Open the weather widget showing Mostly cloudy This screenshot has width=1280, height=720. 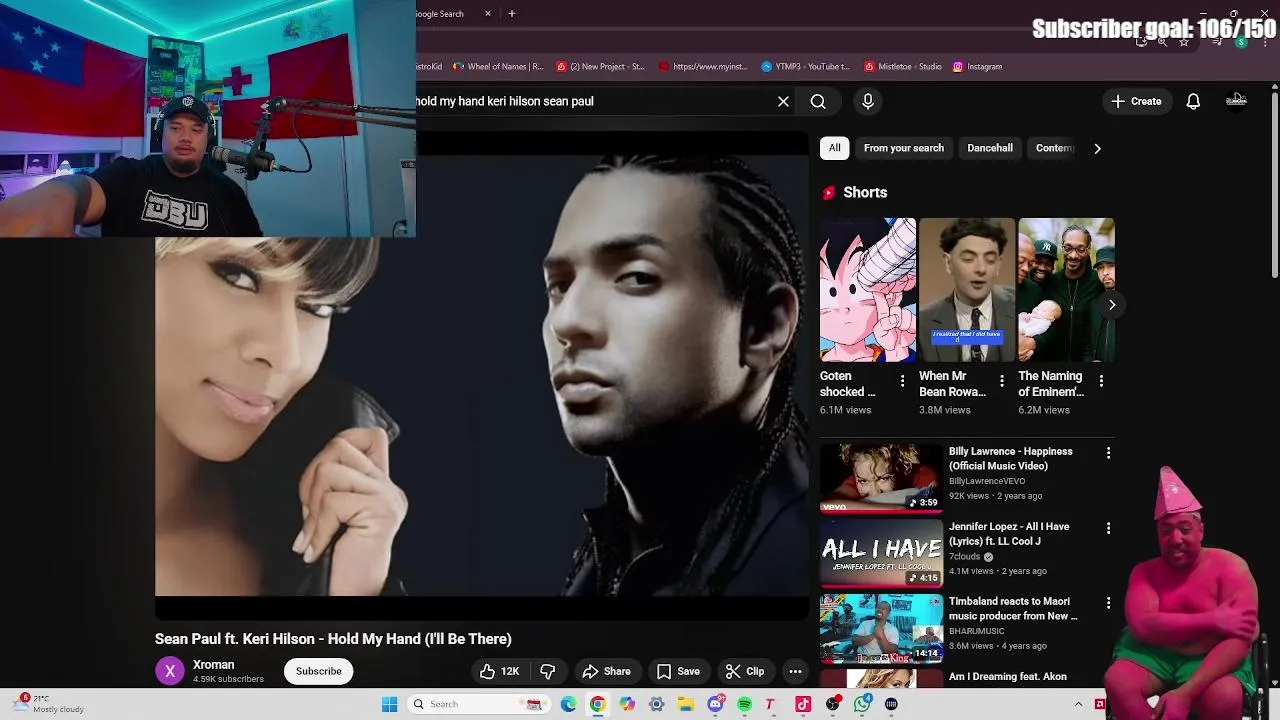[x=50, y=704]
